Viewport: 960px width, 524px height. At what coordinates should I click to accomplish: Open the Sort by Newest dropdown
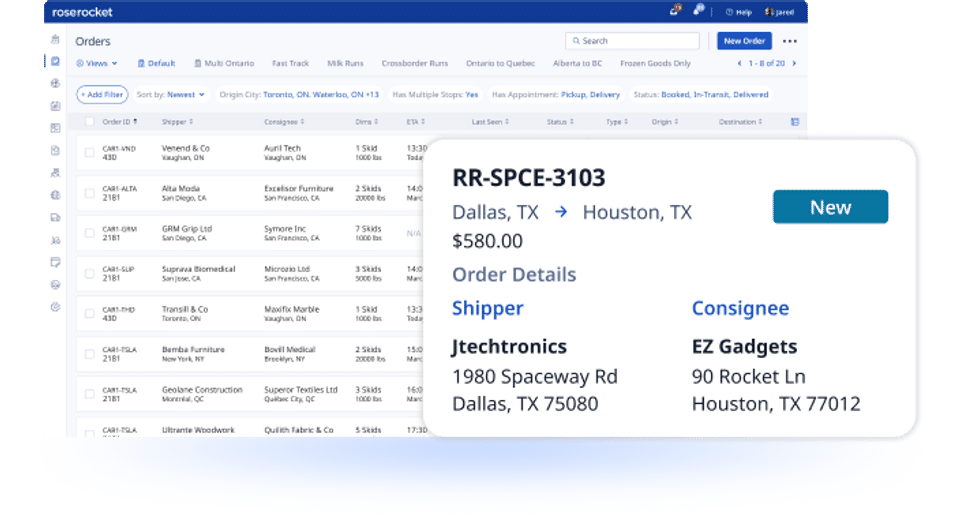click(171, 94)
